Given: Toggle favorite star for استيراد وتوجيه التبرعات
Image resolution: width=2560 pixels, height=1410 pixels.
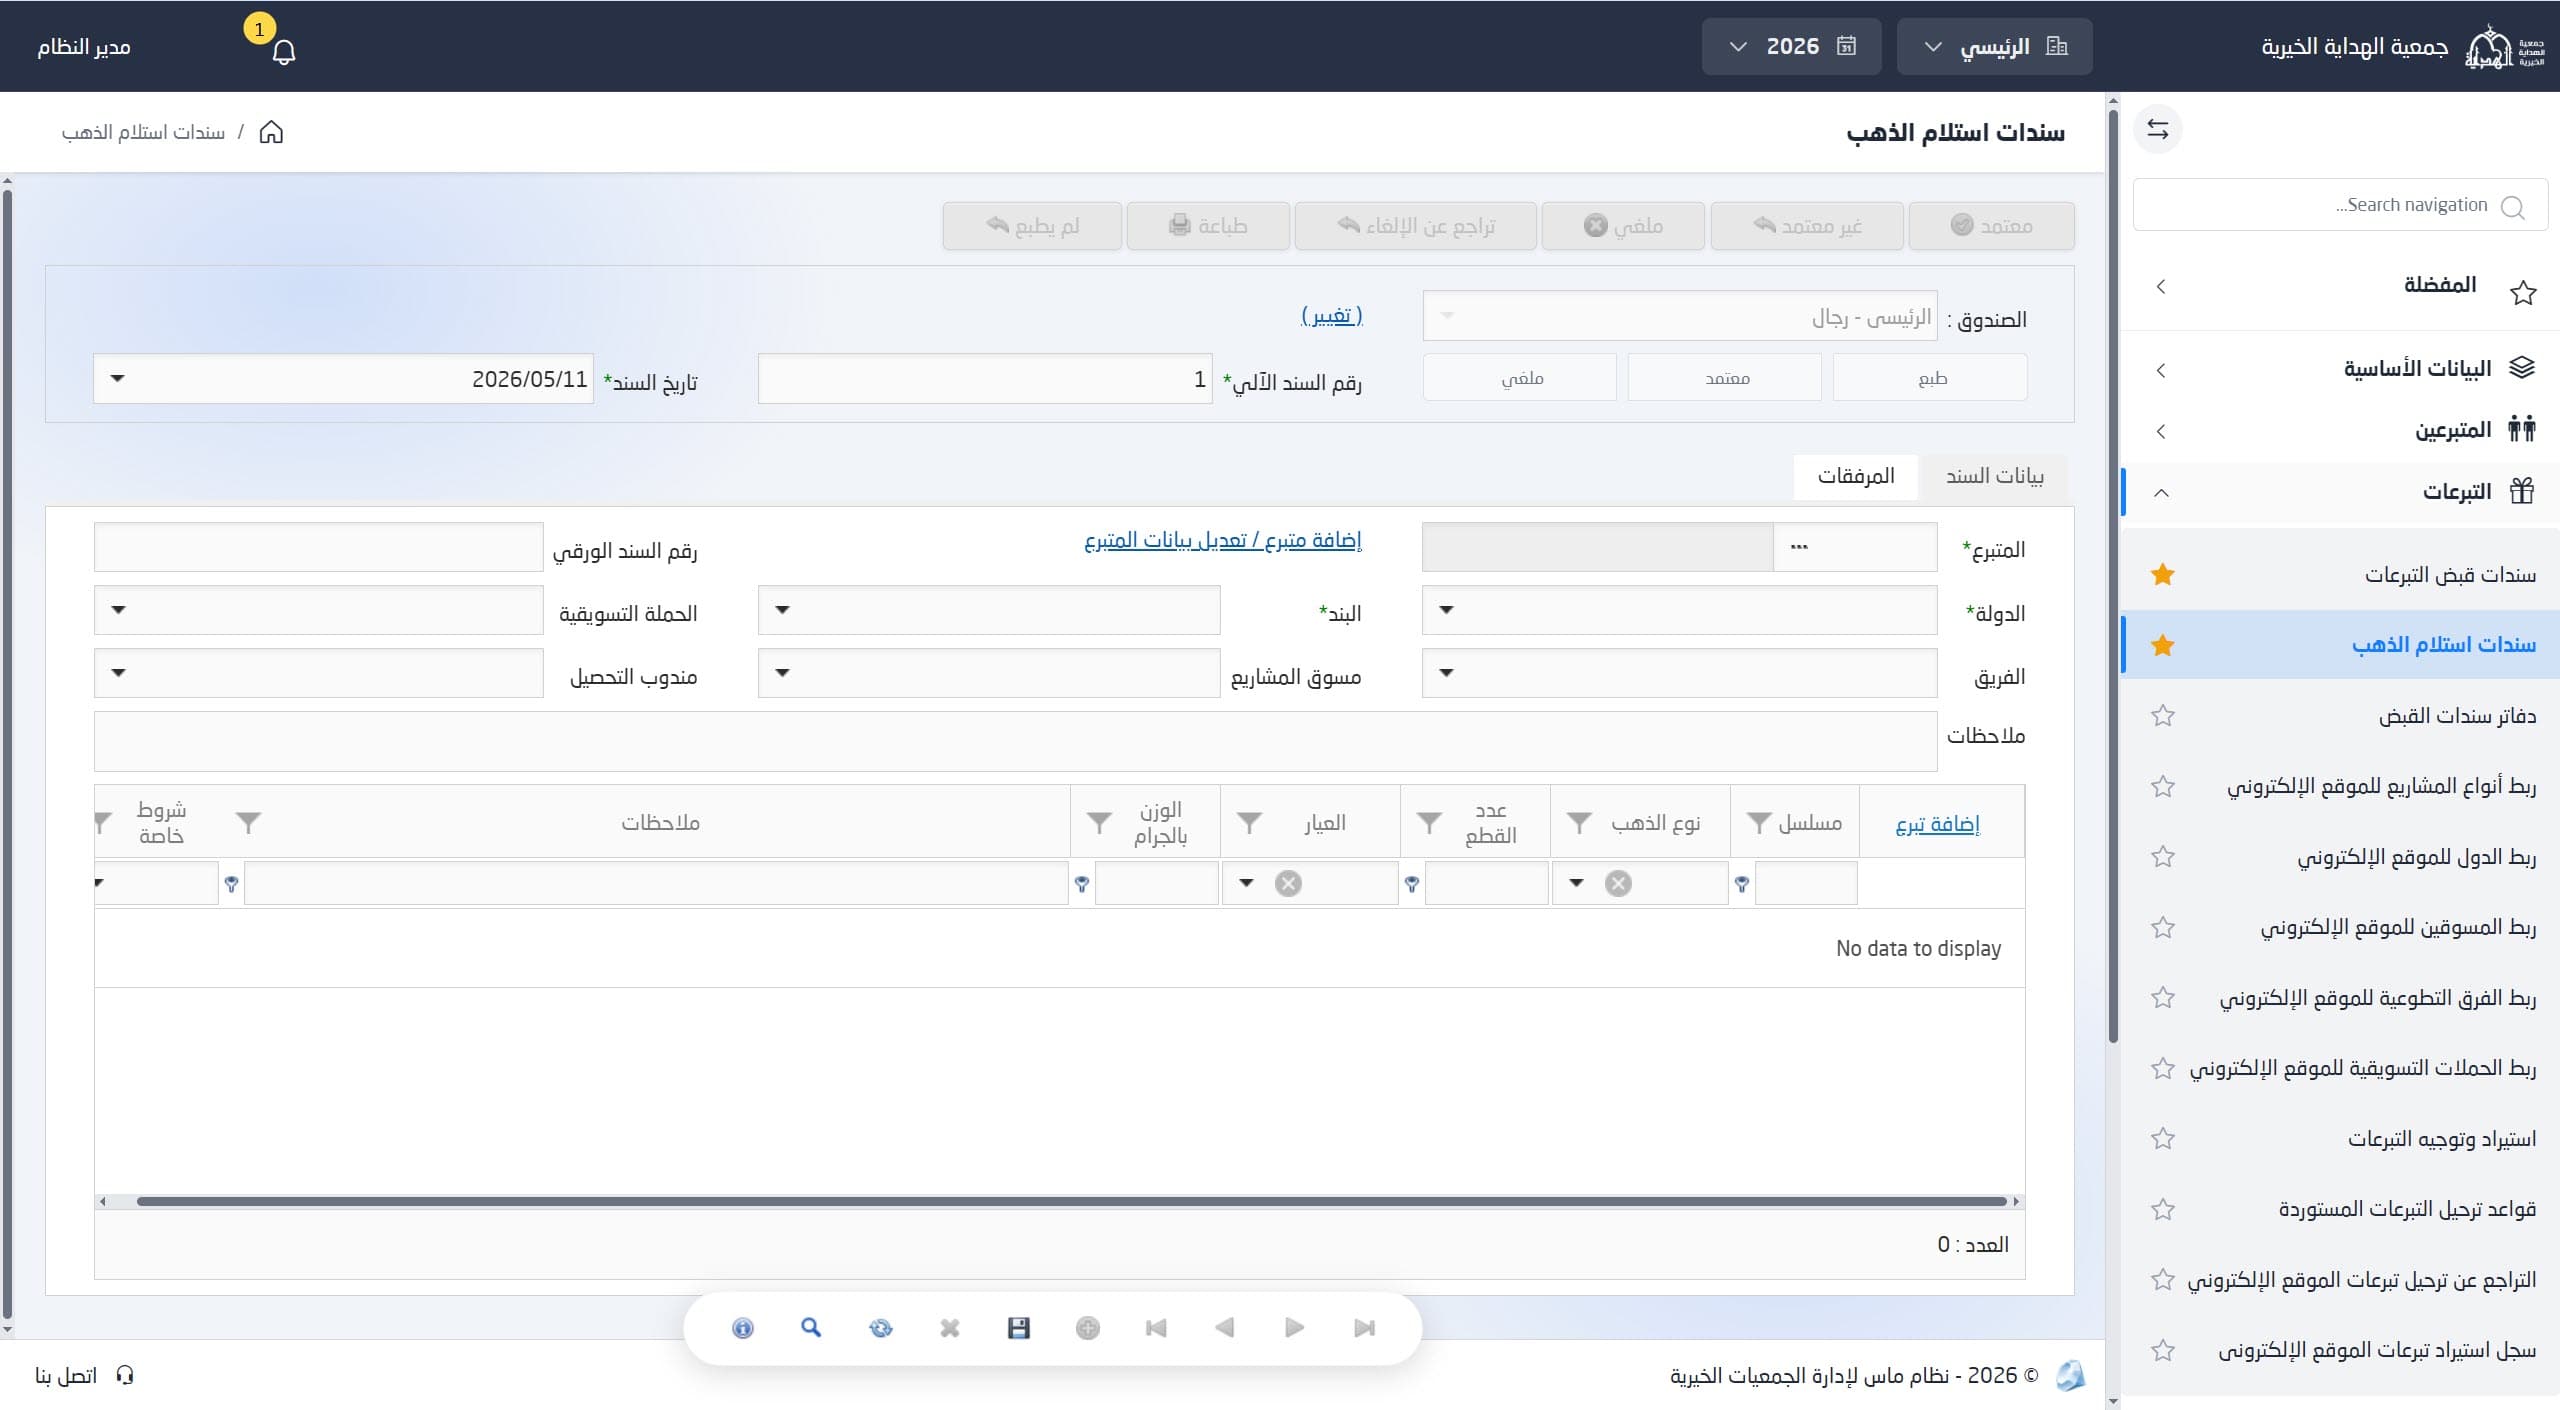Looking at the screenshot, I should pos(2163,1139).
